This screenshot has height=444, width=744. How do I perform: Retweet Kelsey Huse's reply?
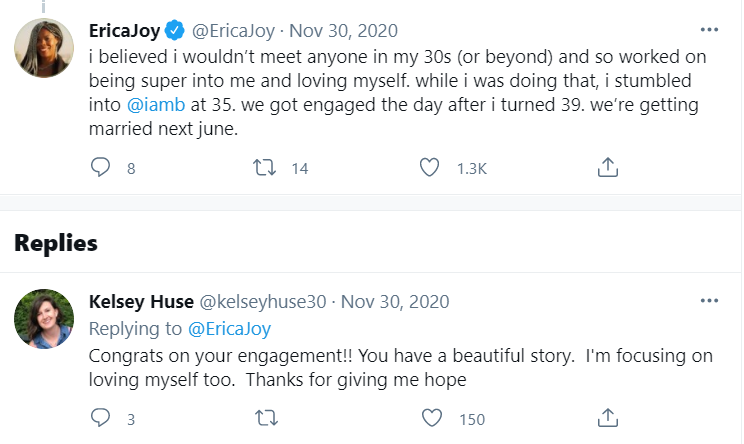pyautogui.click(x=267, y=417)
